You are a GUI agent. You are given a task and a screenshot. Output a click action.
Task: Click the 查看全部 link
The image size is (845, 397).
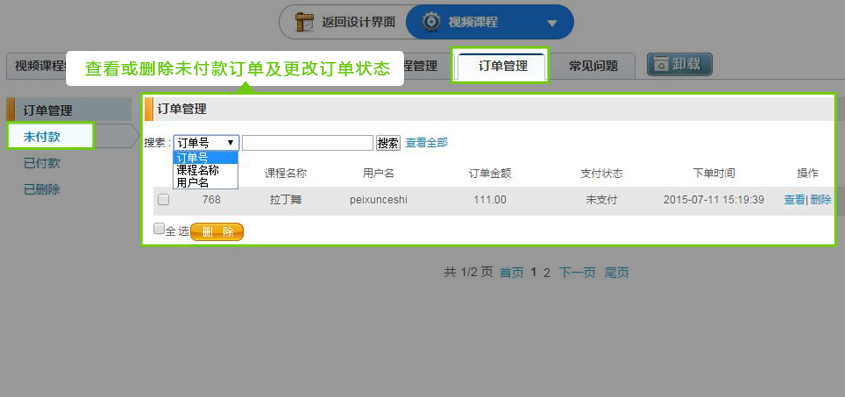pos(426,143)
